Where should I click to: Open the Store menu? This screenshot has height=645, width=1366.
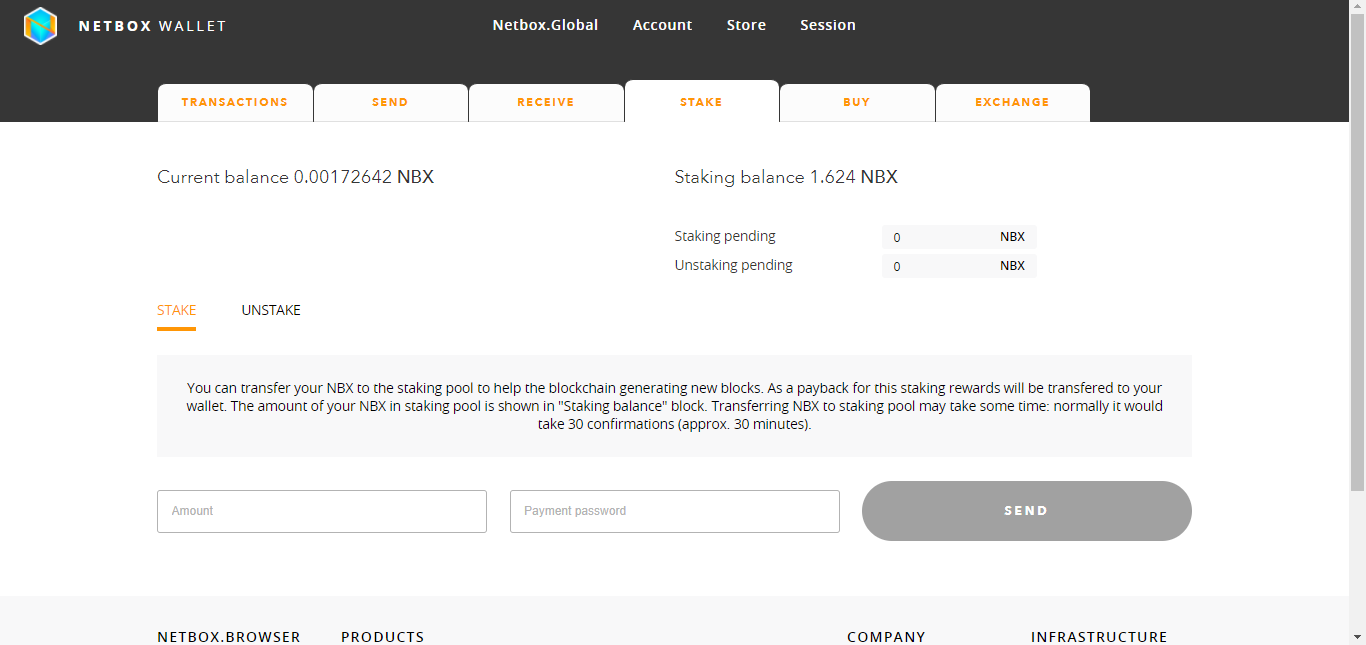click(746, 25)
